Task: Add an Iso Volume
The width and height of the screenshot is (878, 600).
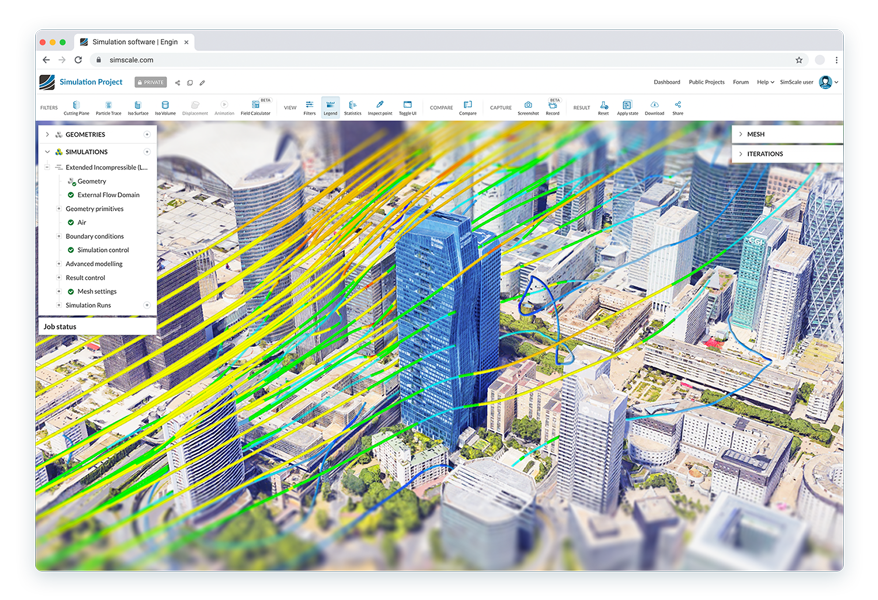Action: click(x=166, y=108)
